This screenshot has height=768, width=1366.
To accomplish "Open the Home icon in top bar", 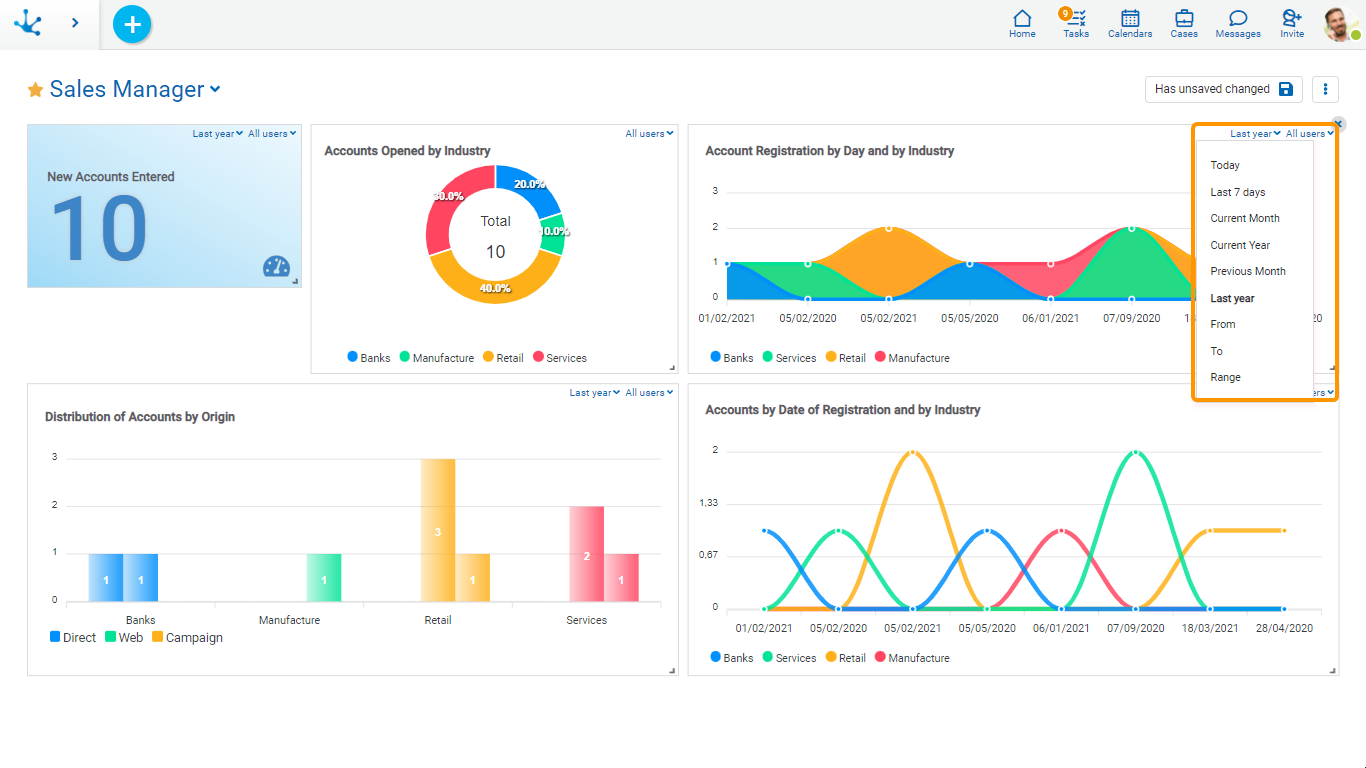I will pos(1022,24).
